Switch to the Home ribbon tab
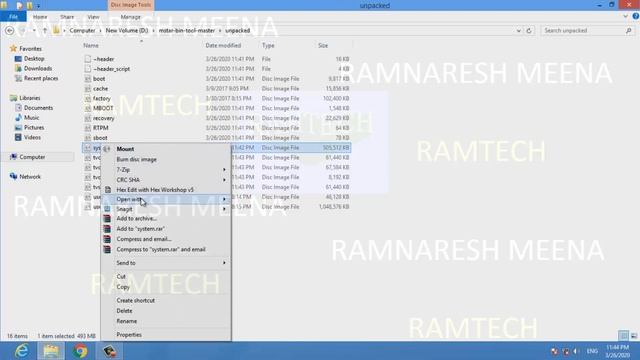The image size is (640, 360). pyautogui.click(x=40, y=17)
